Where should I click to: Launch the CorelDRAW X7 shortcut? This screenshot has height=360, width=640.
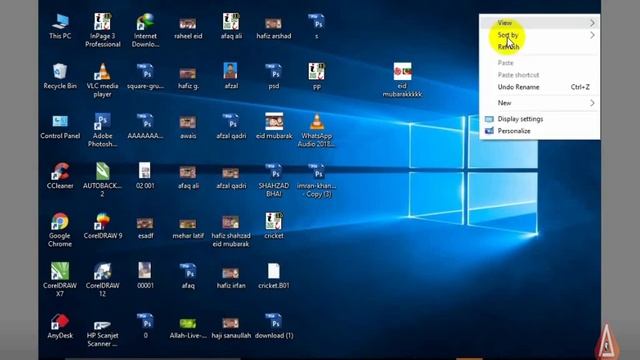(x=60, y=280)
